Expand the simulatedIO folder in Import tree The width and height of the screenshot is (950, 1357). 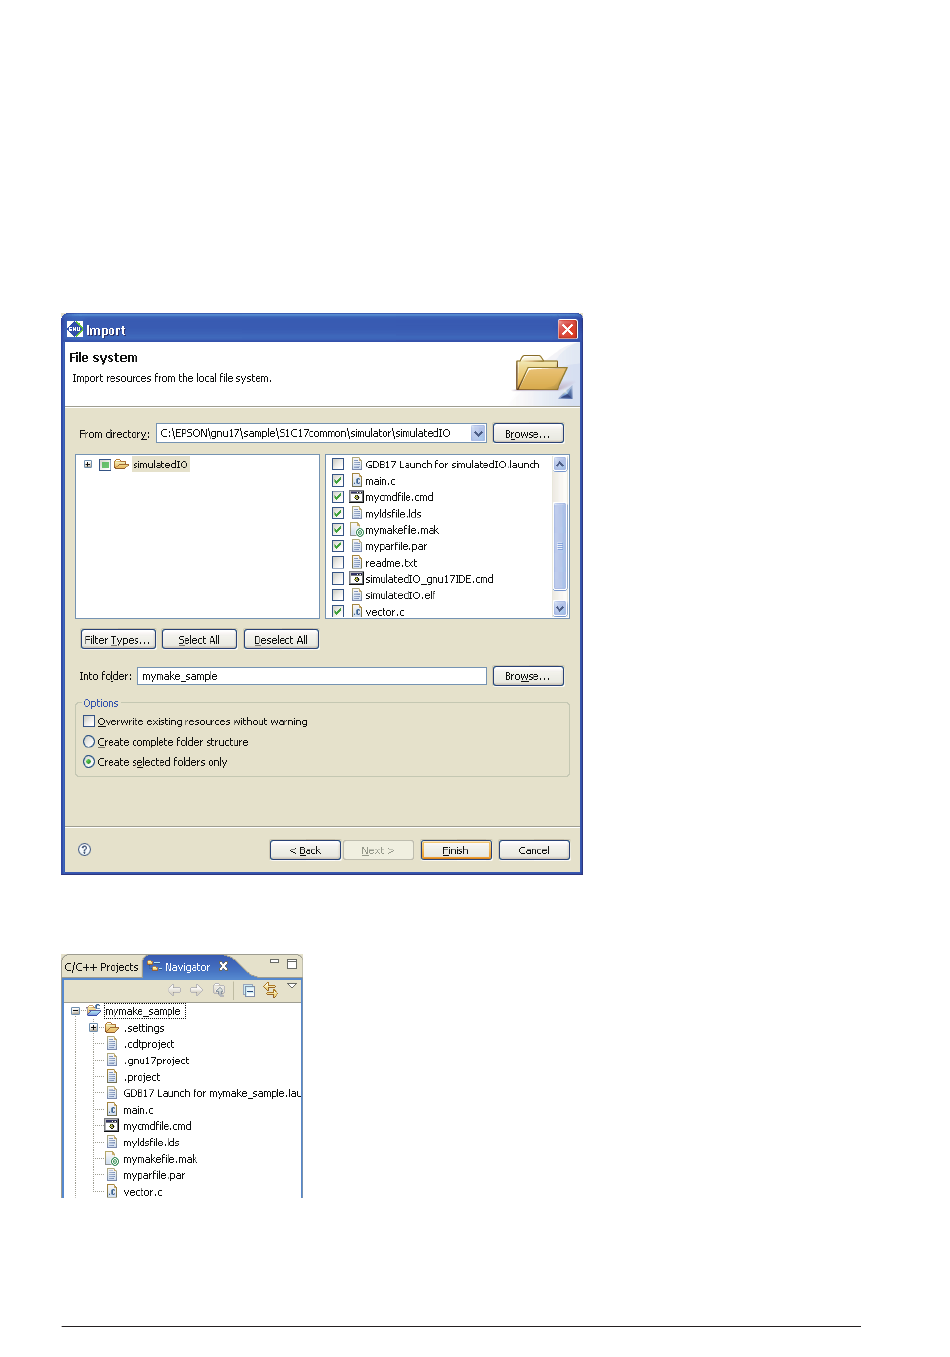[x=88, y=464]
